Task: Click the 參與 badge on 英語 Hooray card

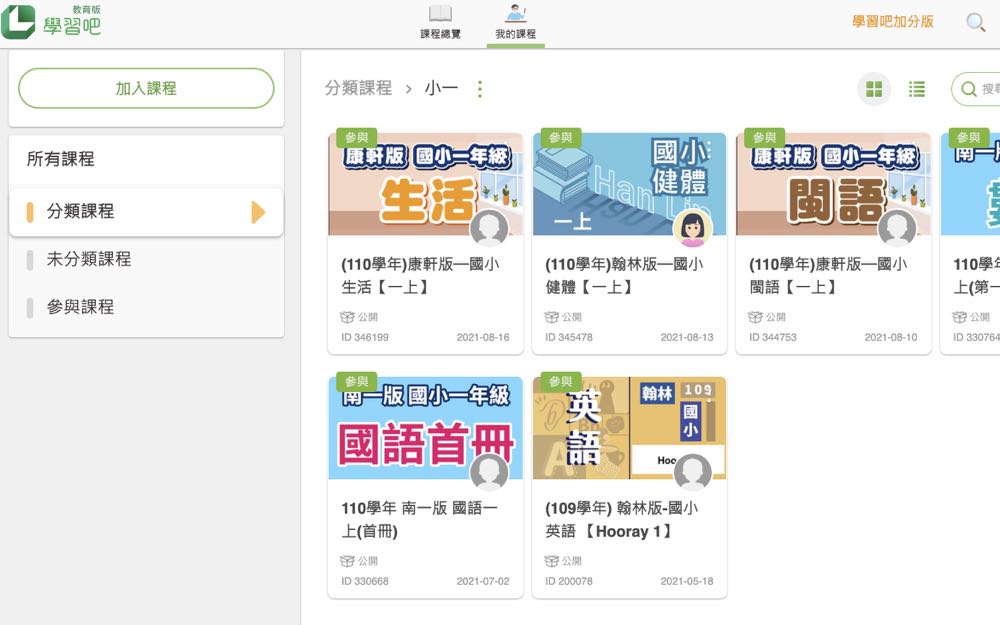Action: tap(561, 381)
